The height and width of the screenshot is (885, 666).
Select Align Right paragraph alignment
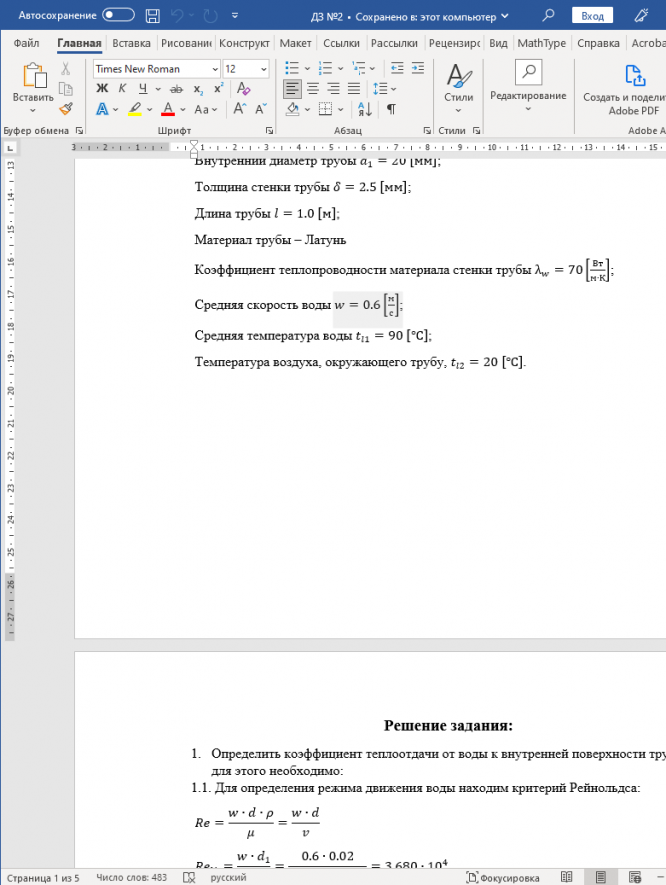pos(333,89)
